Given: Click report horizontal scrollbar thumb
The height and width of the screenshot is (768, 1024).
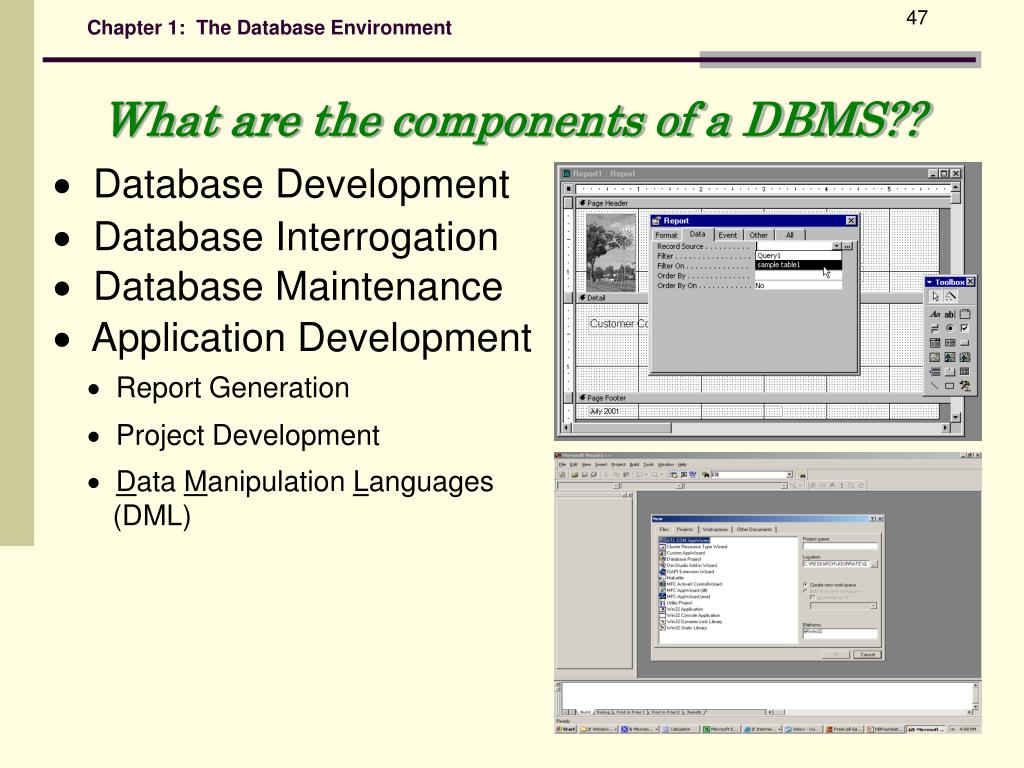Looking at the screenshot, I should [x=621, y=428].
